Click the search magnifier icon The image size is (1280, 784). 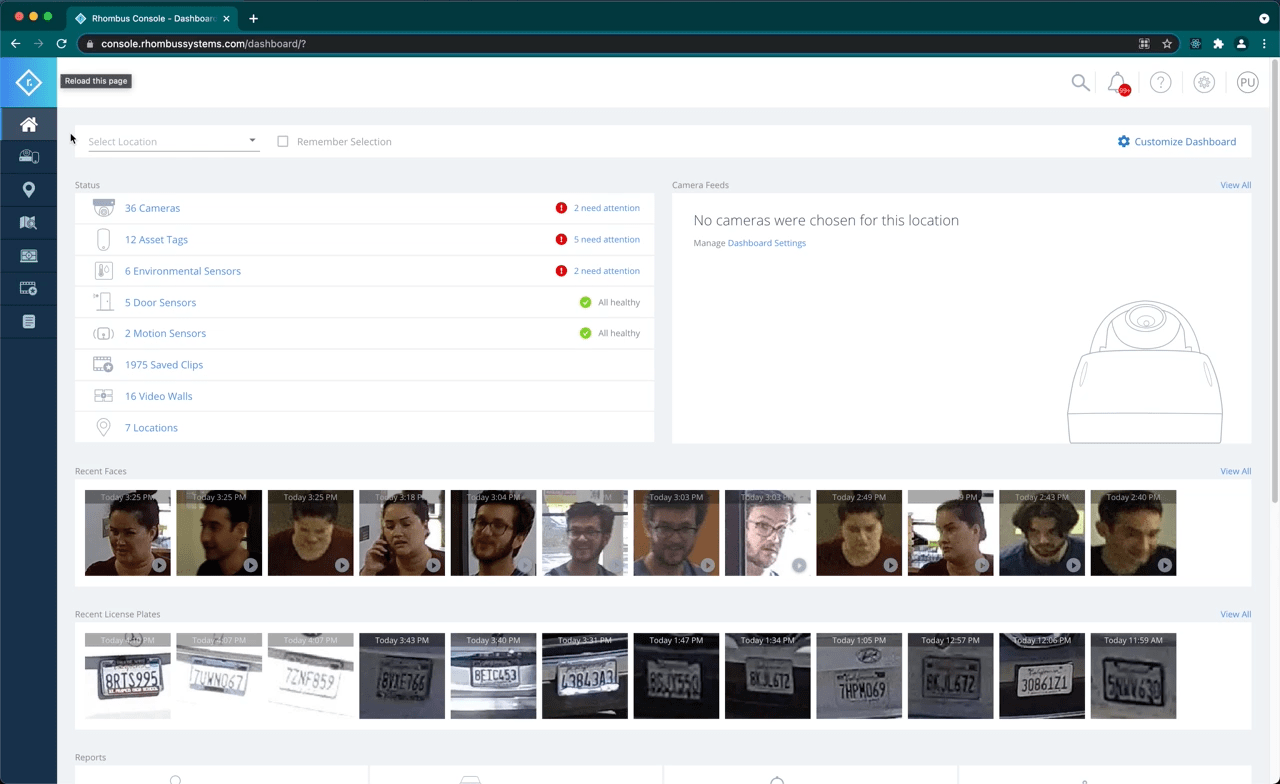[1080, 83]
